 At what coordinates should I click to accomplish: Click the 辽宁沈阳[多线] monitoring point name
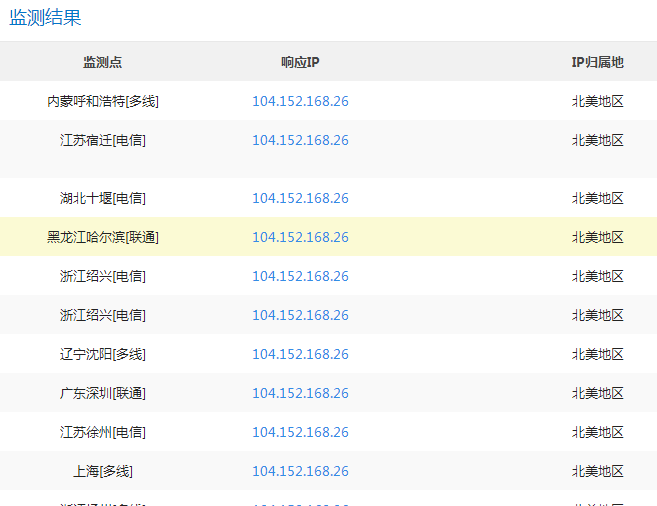[102, 354]
